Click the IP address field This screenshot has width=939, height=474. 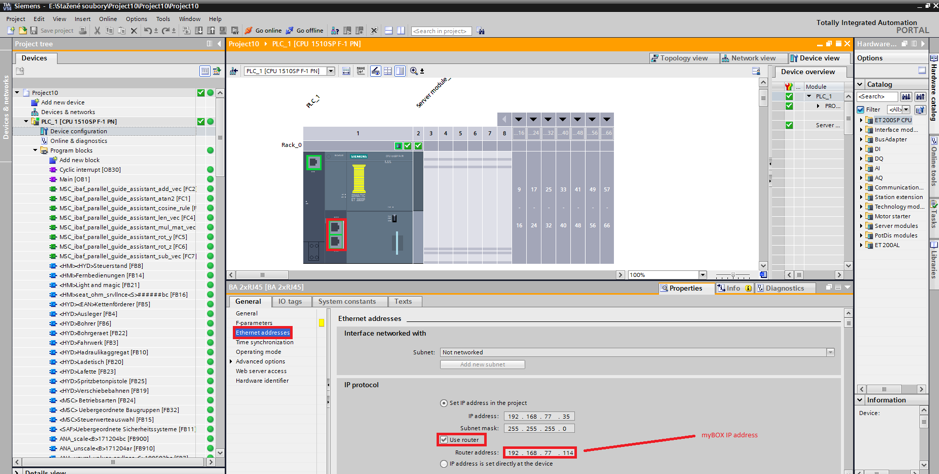click(540, 416)
